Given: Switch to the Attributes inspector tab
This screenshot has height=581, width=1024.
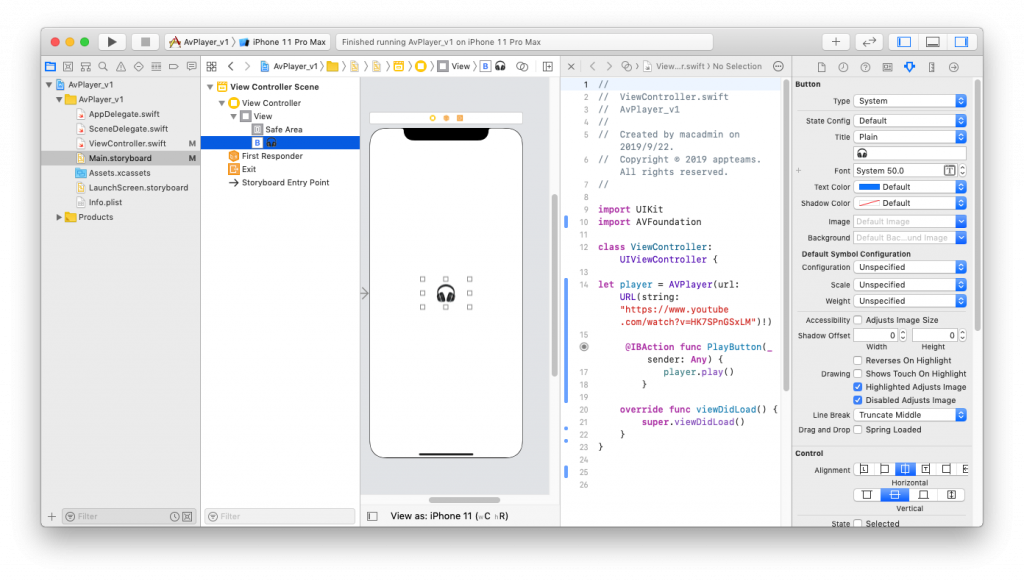Looking at the screenshot, I should tap(909, 67).
